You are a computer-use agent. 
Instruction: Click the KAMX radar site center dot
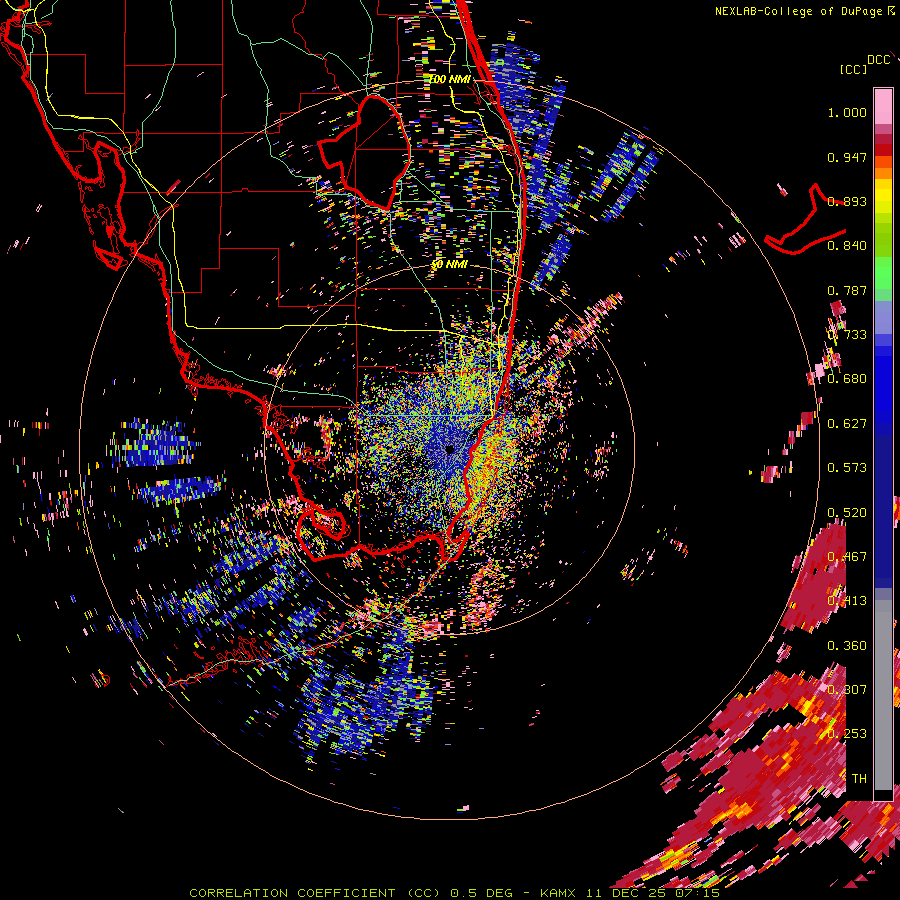pyautogui.click(x=449, y=449)
